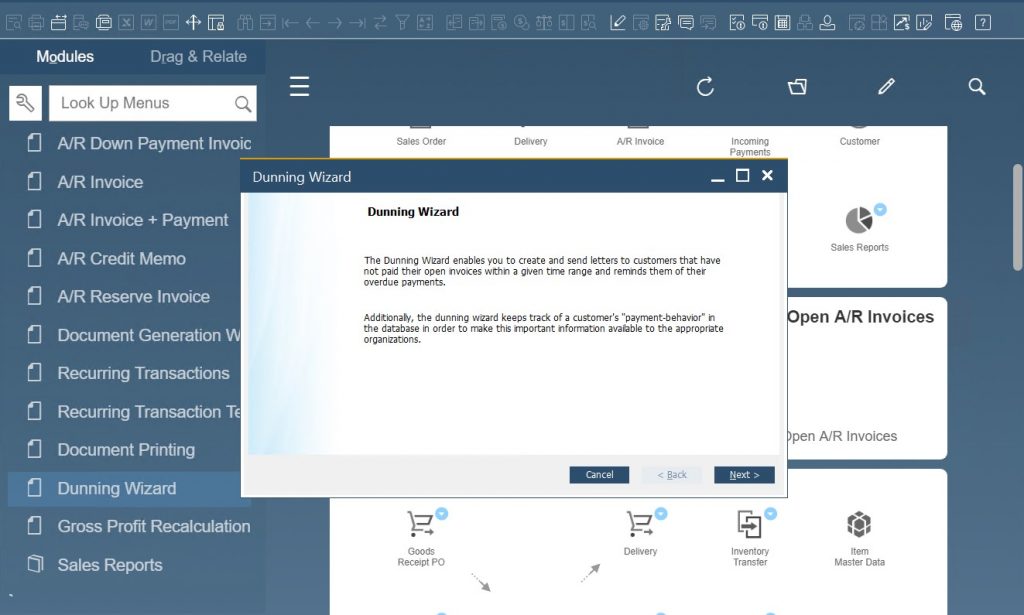Screen dimensions: 1024x615
Task: Export the document to Microsoft Excel
Action: click(x=124, y=21)
